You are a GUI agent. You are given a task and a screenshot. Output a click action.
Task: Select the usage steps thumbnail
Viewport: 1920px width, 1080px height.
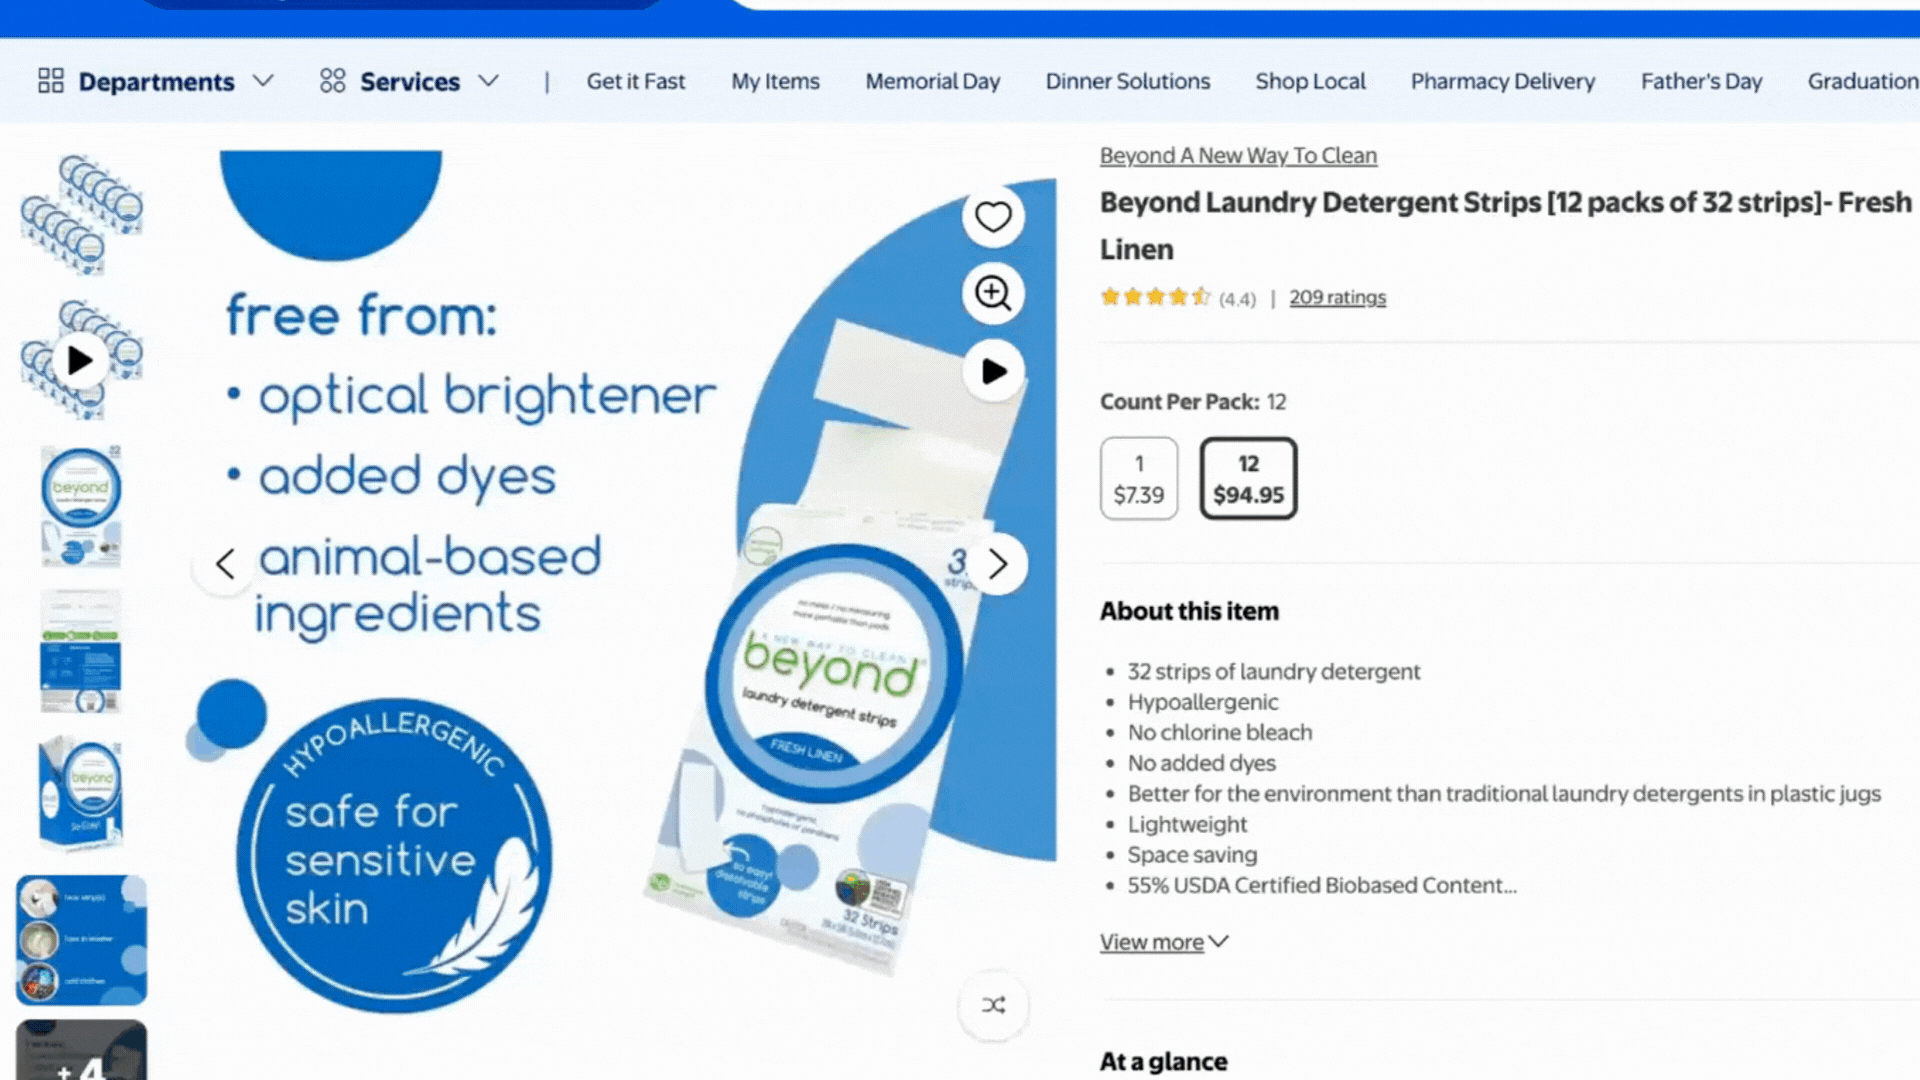coord(81,940)
